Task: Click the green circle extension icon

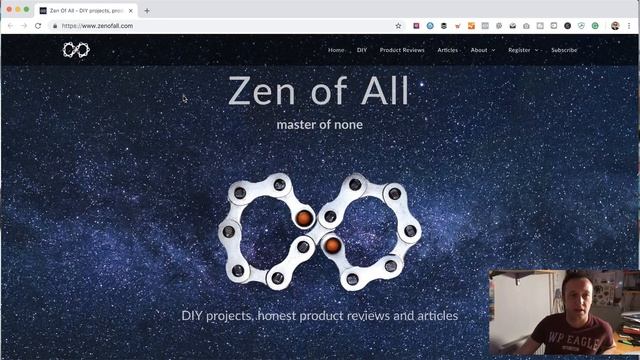Action: coord(595,26)
